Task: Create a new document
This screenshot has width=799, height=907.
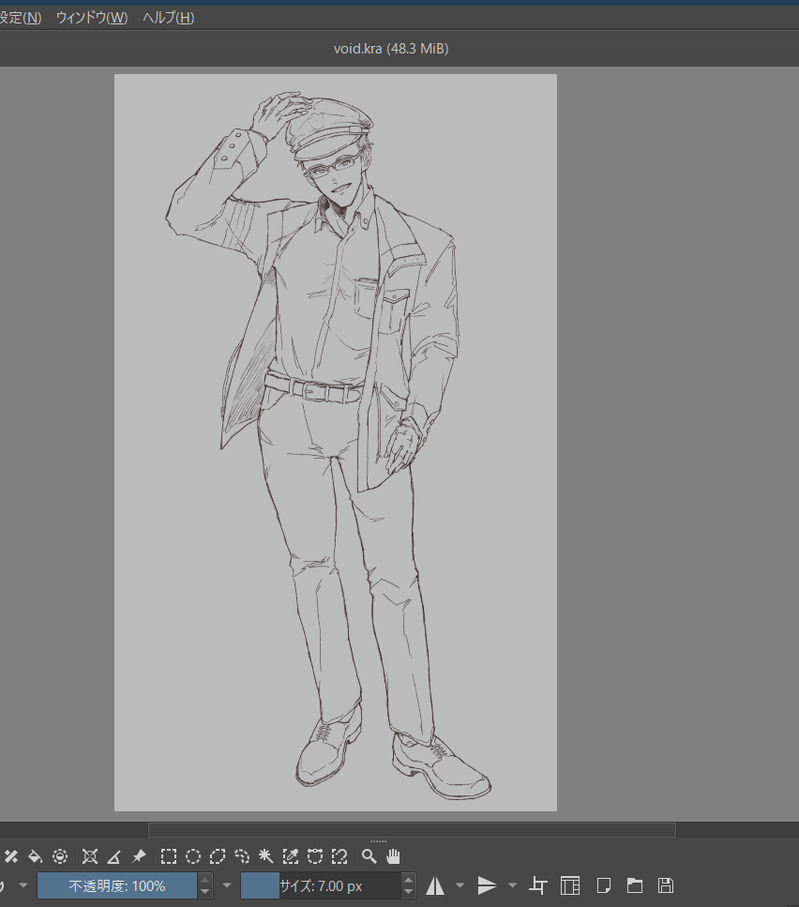Action: click(x=603, y=886)
